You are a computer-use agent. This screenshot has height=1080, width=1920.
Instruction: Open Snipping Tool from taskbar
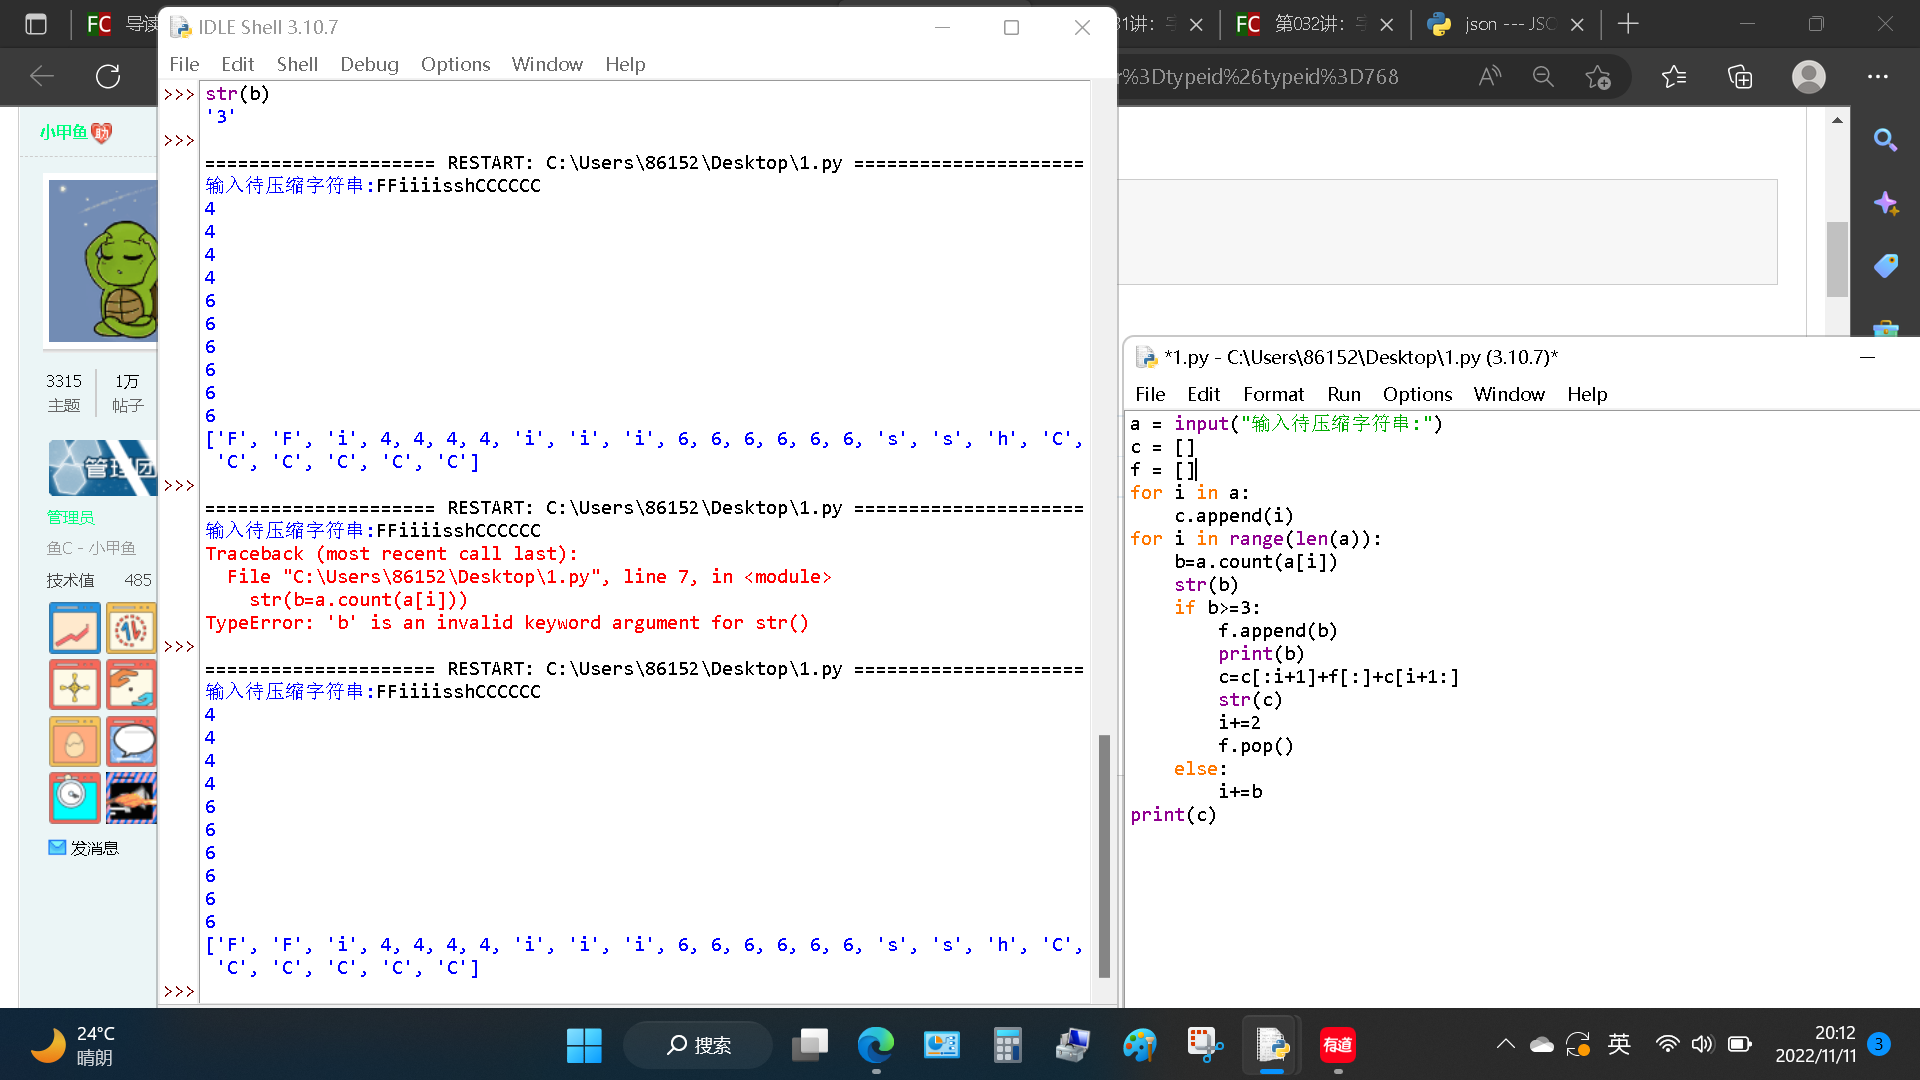[1205, 1045]
